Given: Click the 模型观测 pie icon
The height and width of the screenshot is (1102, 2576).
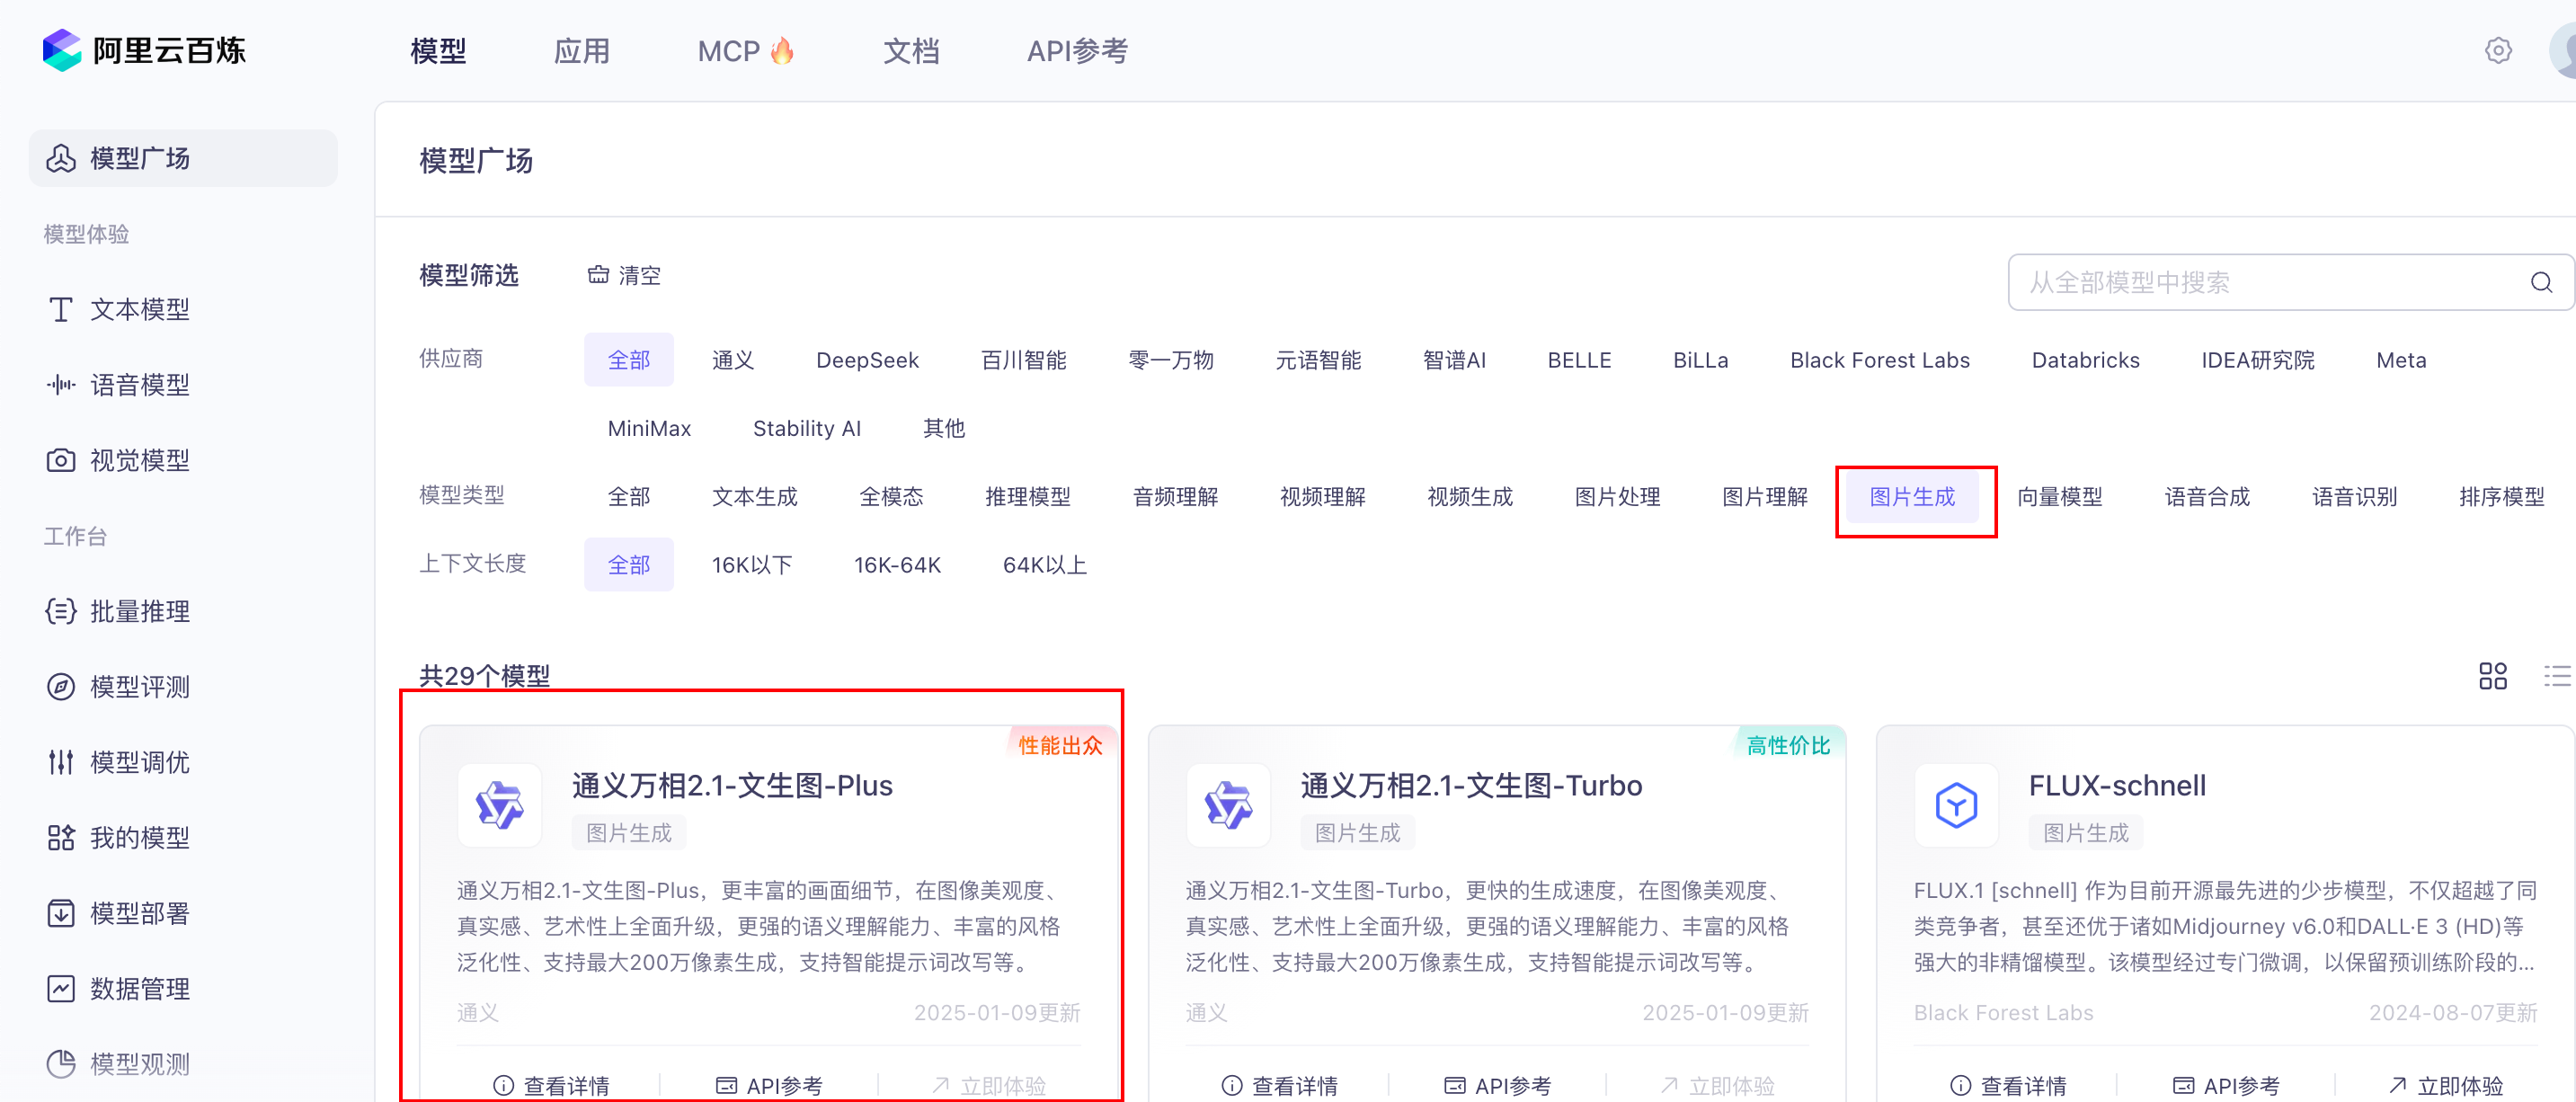Looking at the screenshot, I should pyautogui.click(x=61, y=1064).
